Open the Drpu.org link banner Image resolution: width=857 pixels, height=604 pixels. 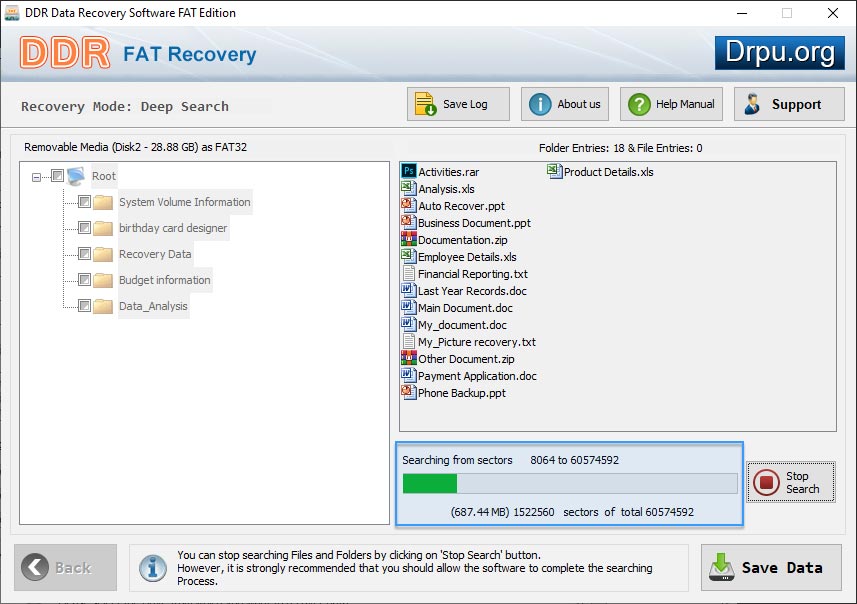click(x=779, y=53)
